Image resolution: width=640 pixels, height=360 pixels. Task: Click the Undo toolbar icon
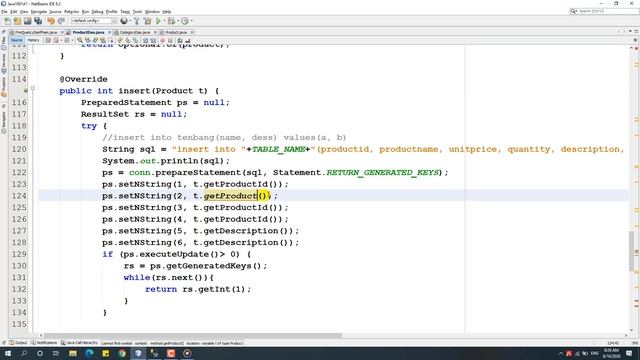click(51, 21)
